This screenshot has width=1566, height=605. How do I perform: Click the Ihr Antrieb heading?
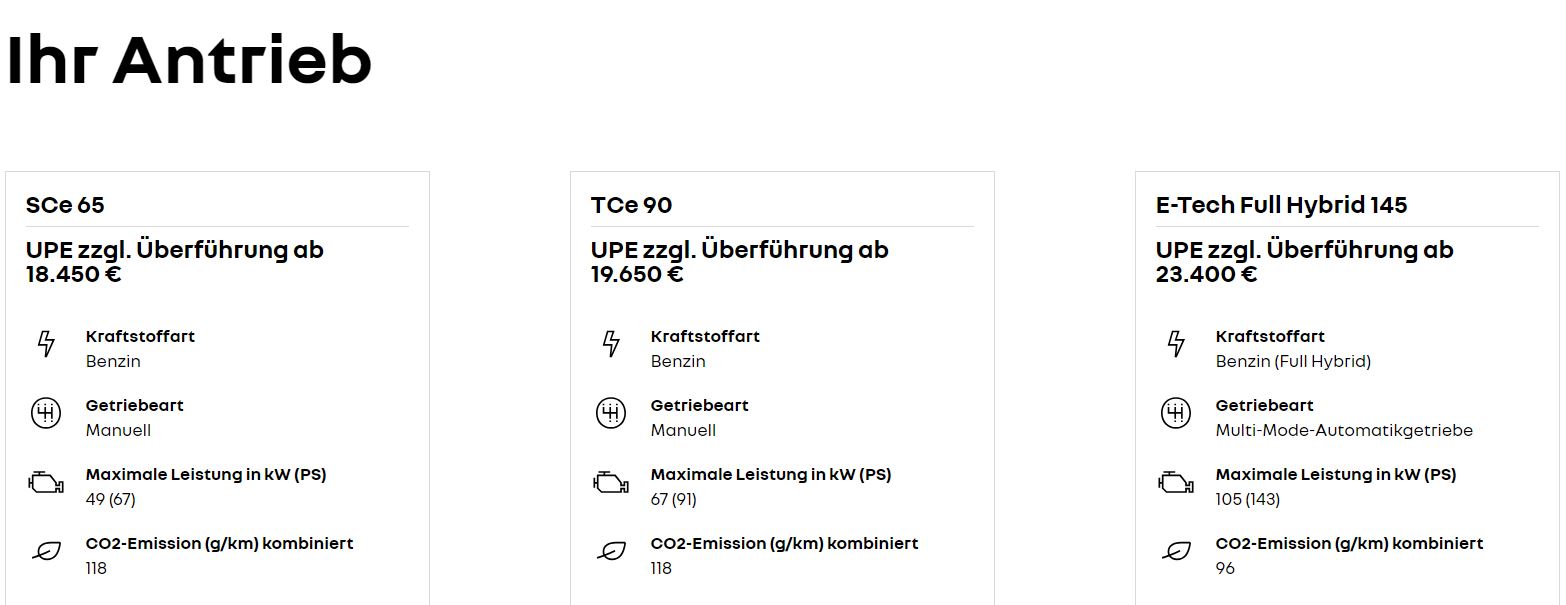[x=189, y=60]
